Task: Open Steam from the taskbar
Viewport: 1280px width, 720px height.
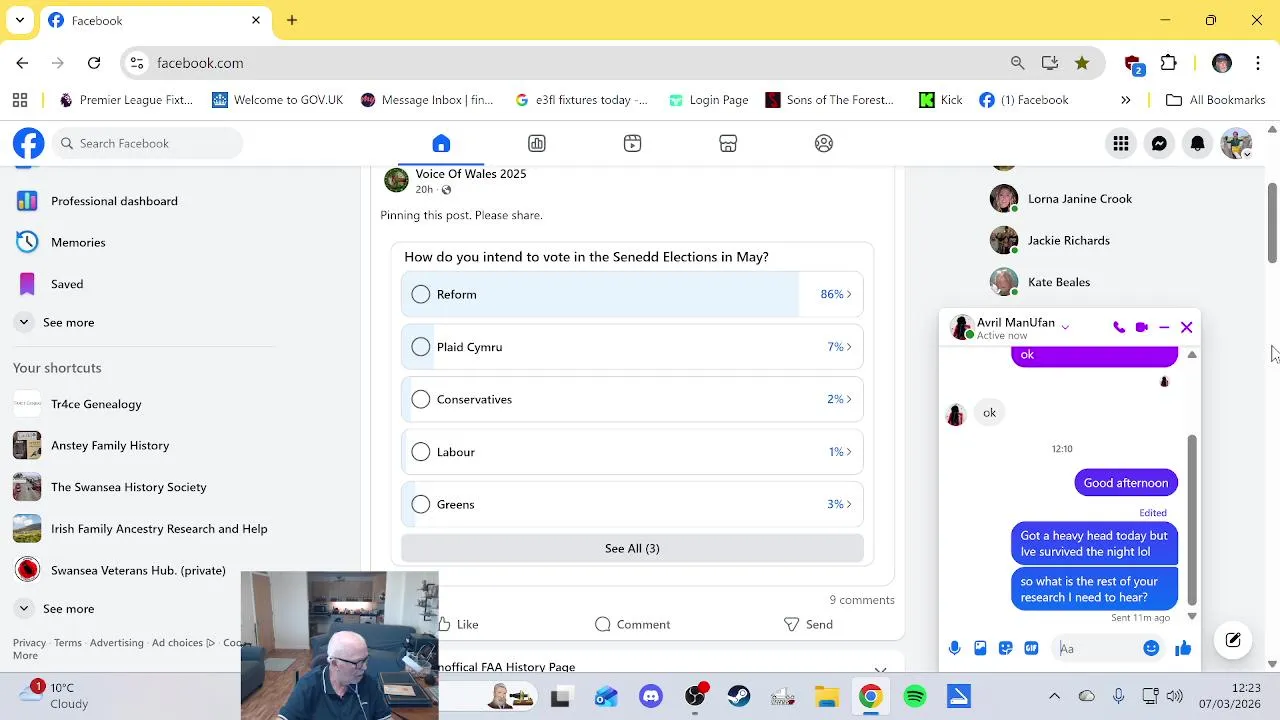Action: tap(739, 697)
